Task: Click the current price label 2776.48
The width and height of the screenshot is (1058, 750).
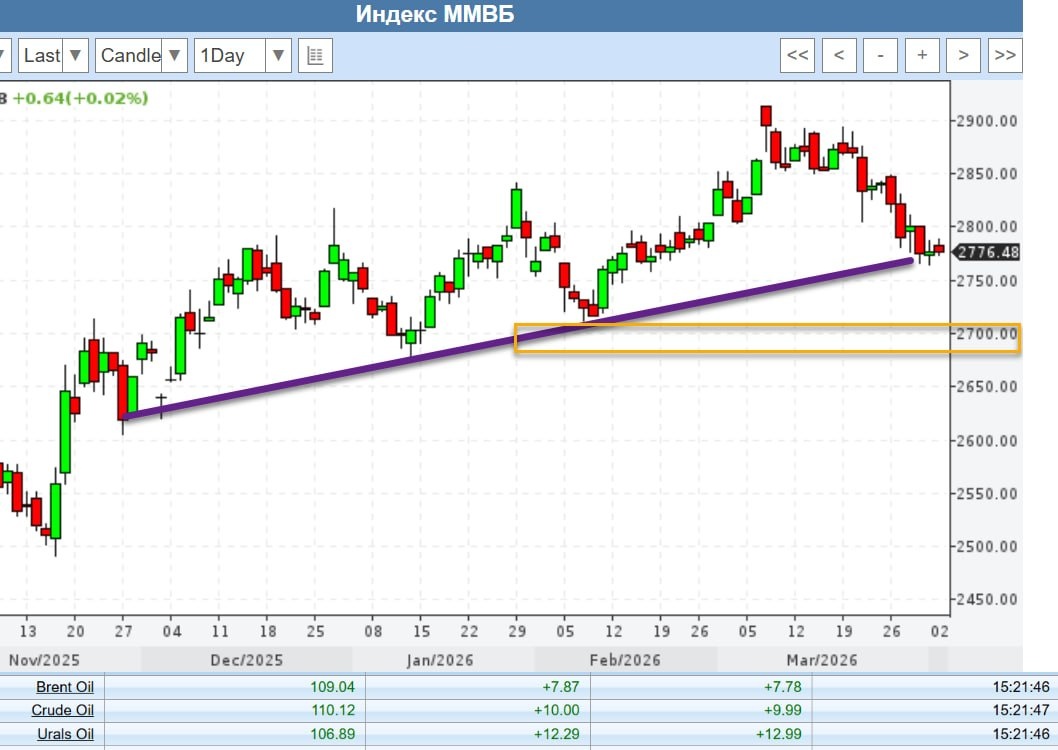Action: 986,252
